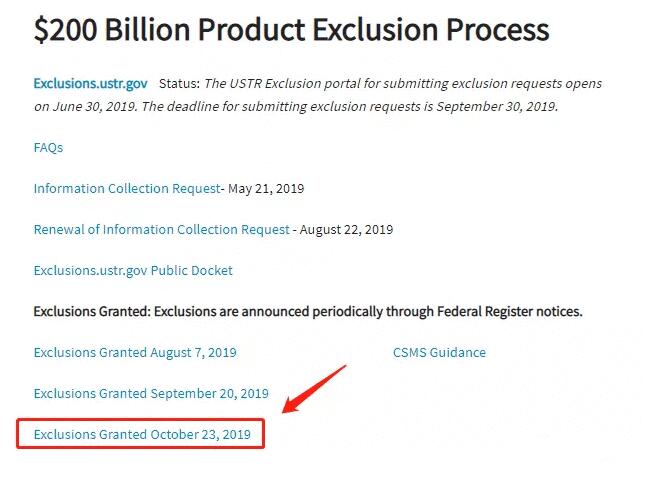Open Exclusions Granted September 20, 2019

(151, 393)
